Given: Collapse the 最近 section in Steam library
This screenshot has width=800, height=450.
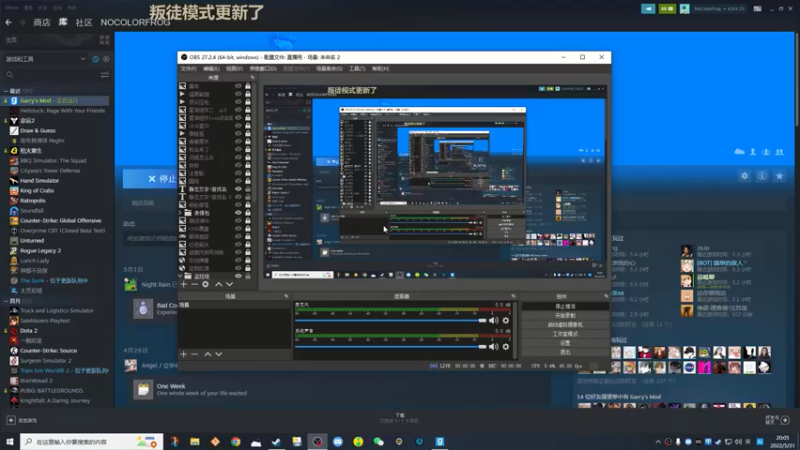Looking at the screenshot, I should tap(6, 91).
